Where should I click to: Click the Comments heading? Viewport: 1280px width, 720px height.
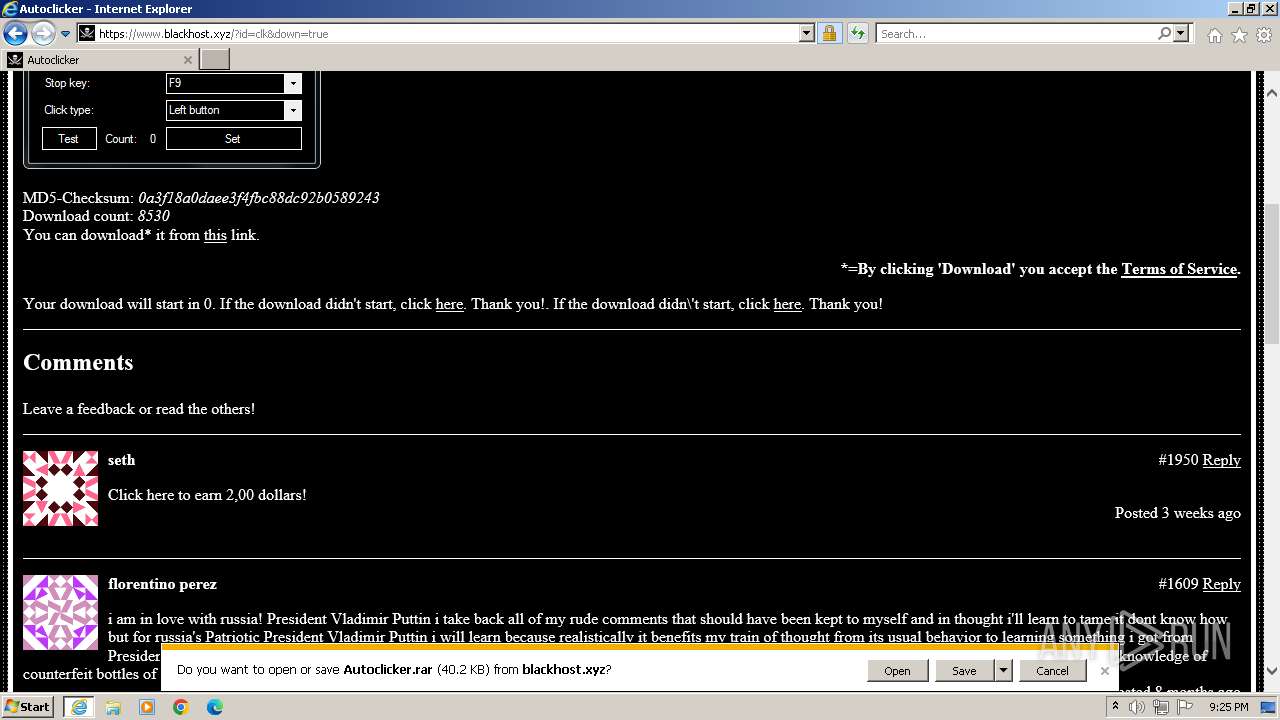tap(78, 362)
